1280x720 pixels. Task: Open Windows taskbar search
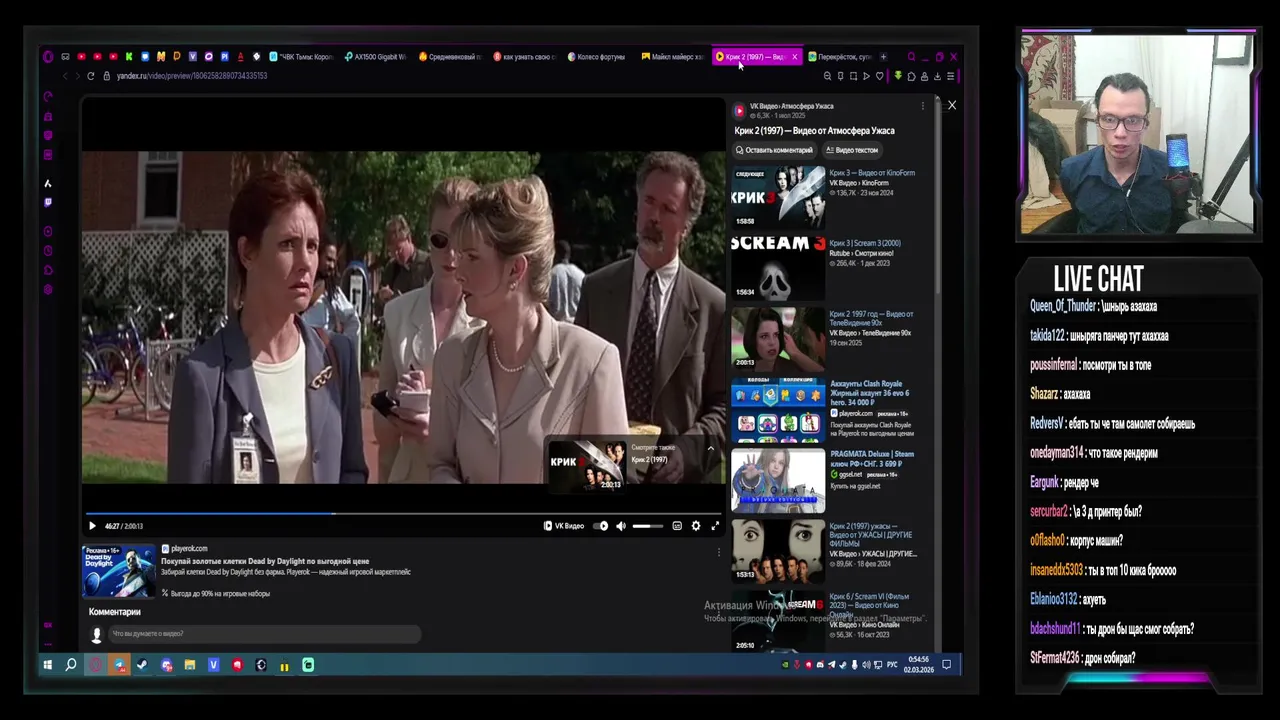[x=71, y=665]
